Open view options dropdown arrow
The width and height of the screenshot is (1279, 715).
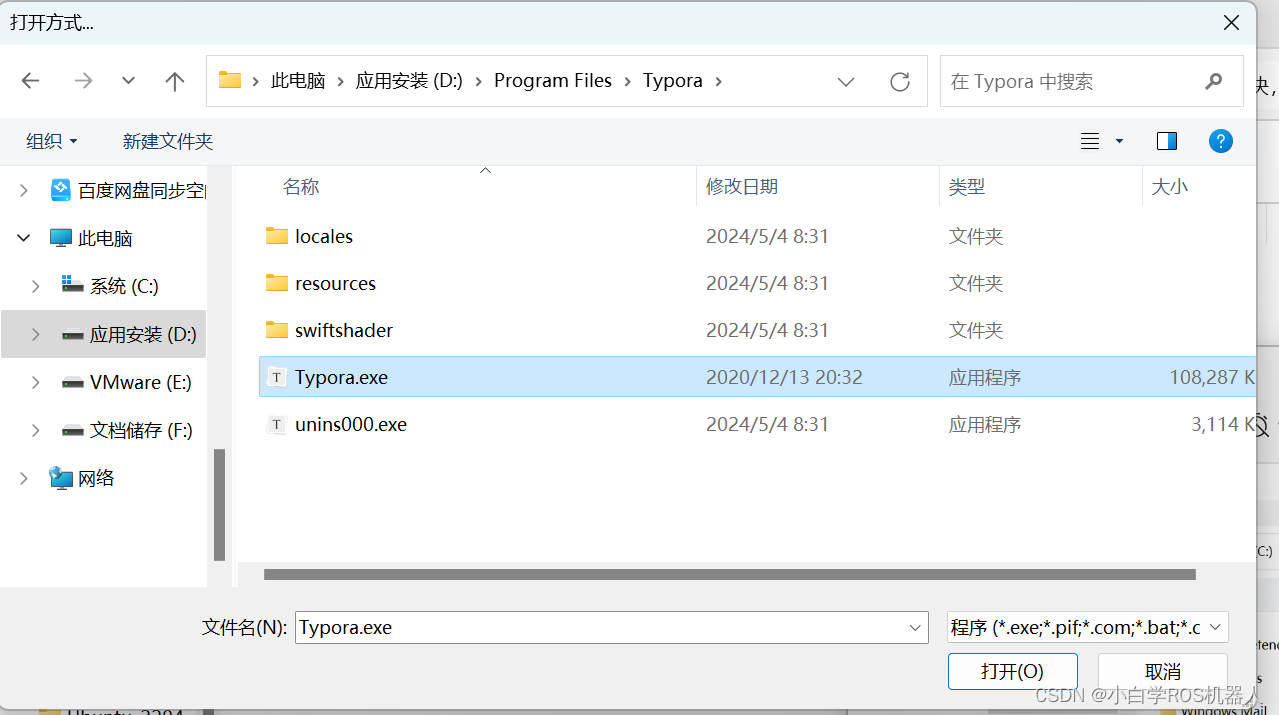1119,142
